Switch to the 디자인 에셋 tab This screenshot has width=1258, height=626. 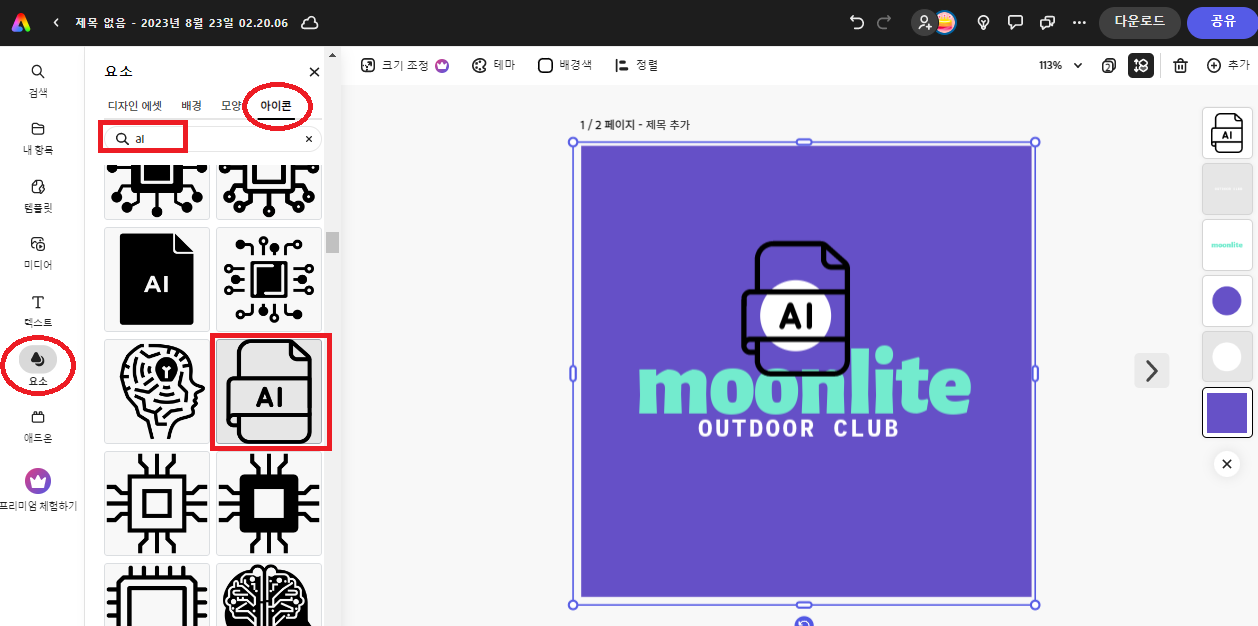tap(135, 105)
